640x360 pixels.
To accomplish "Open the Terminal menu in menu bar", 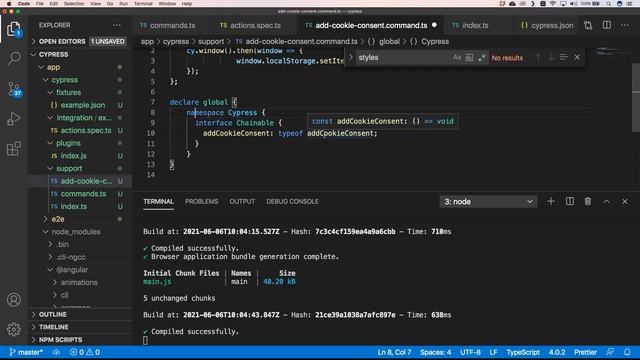I will (x=143, y=3).
